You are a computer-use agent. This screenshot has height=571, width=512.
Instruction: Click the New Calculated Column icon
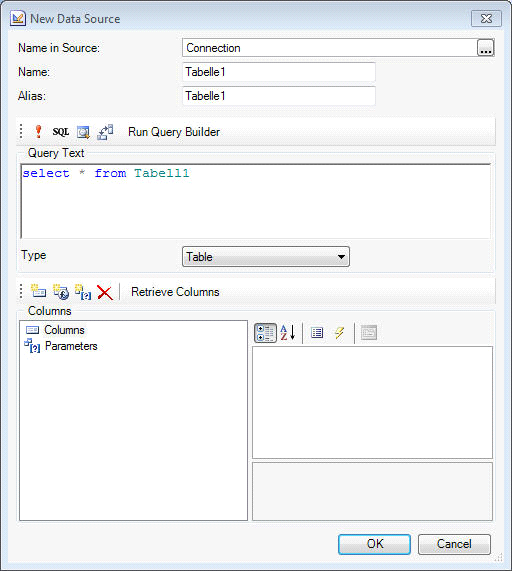(x=61, y=292)
